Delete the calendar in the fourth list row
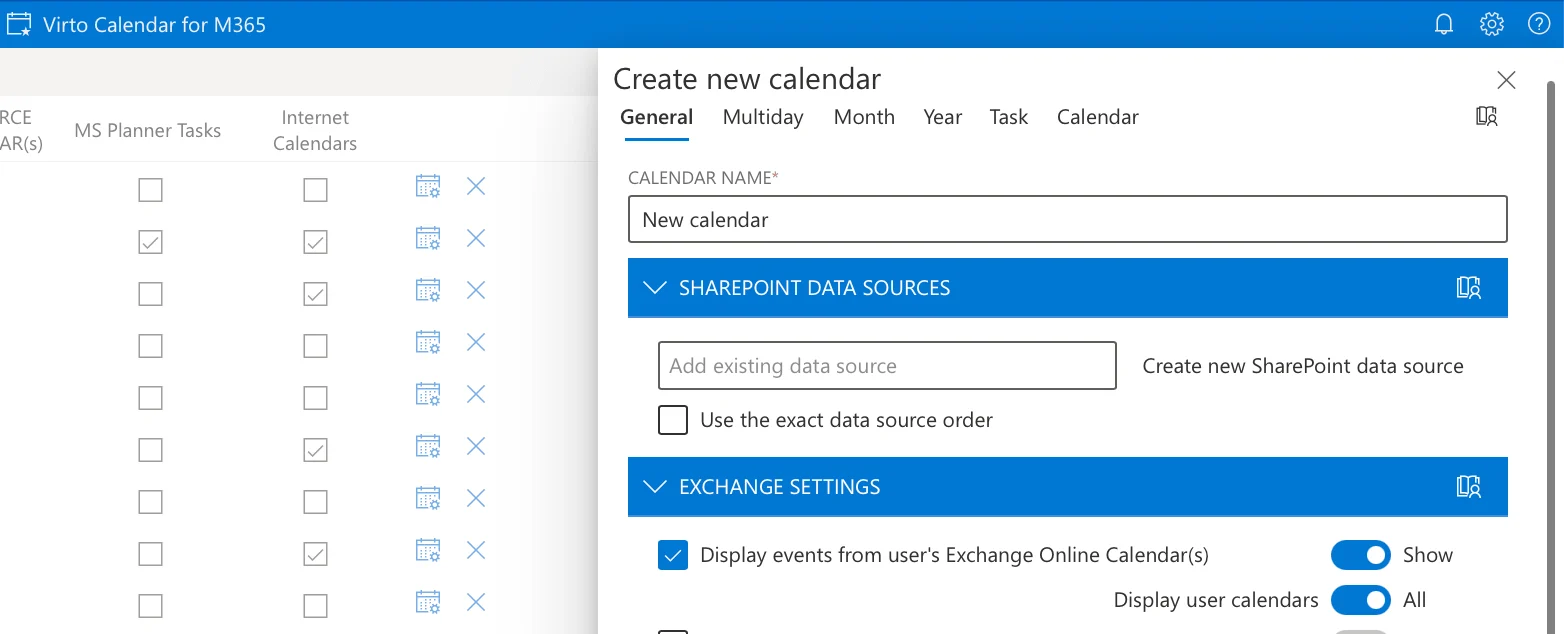Screen dimensions: 1564x634 (476, 342)
